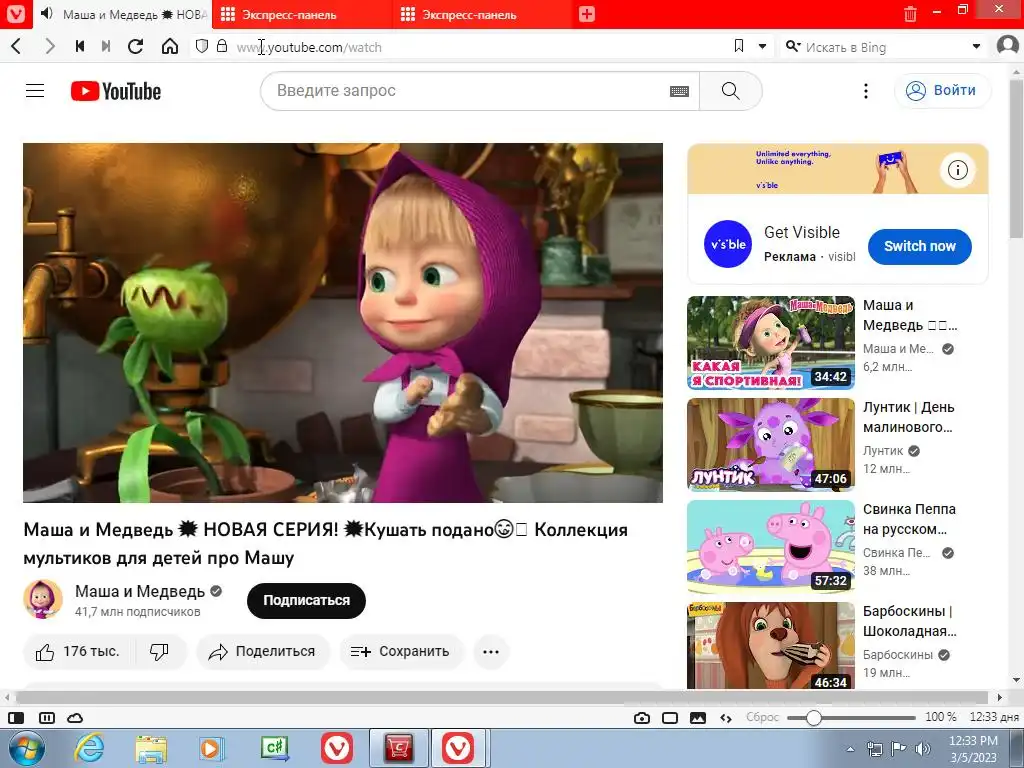The image size is (1024, 768).
Task: Open the Vivaldi main menu logo
Action: coord(16,14)
